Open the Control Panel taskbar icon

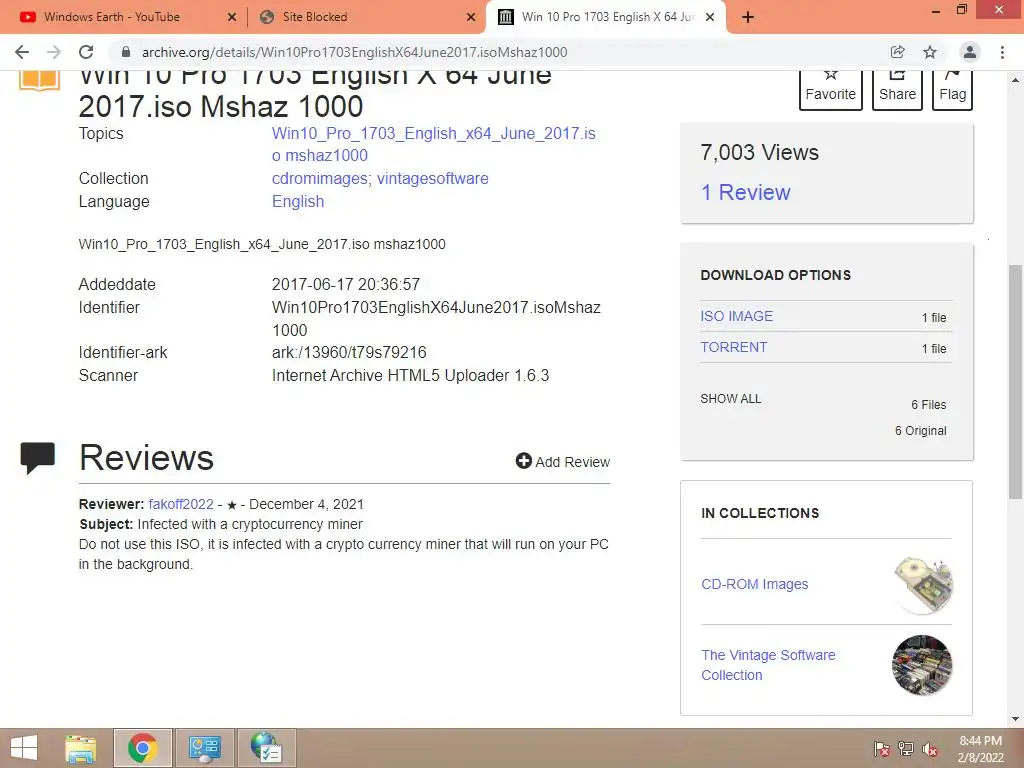tap(204, 748)
